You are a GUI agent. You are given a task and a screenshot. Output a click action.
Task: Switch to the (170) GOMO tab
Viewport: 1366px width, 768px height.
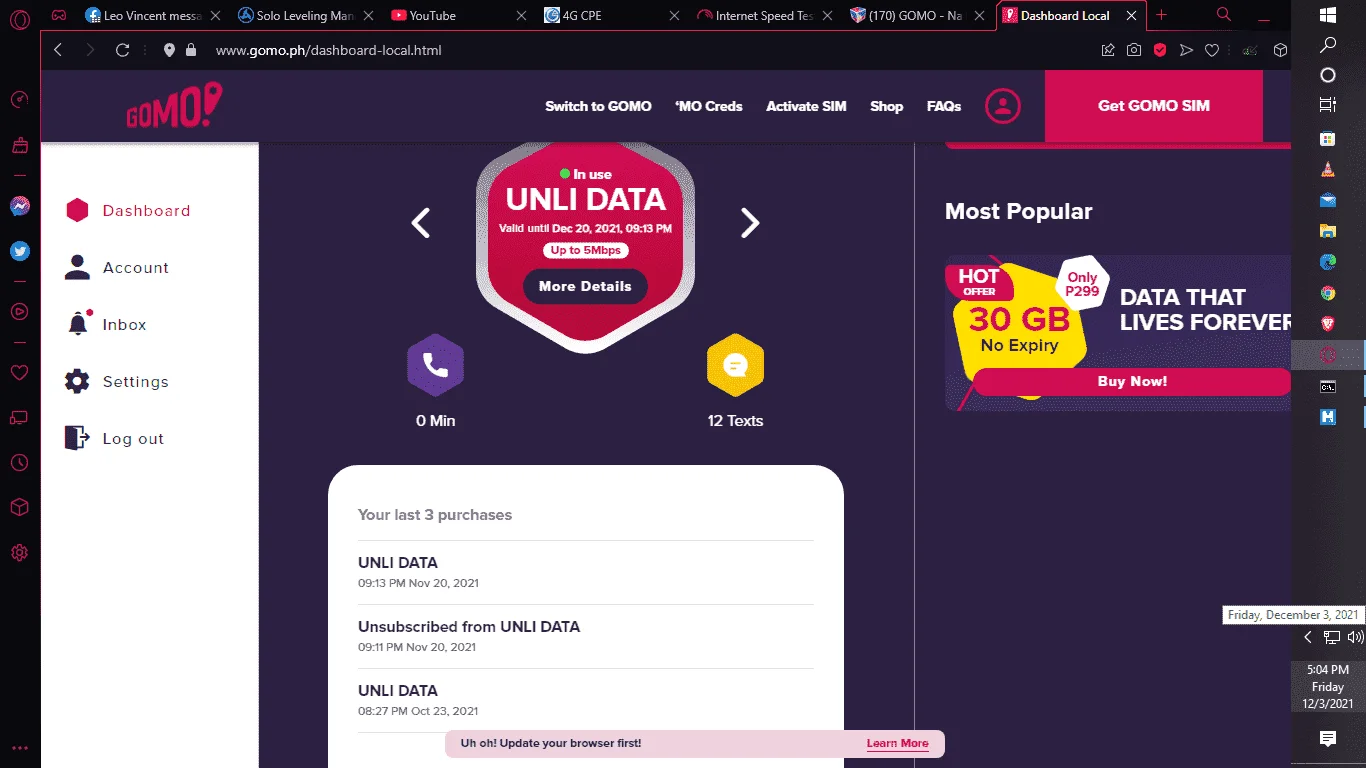point(918,16)
